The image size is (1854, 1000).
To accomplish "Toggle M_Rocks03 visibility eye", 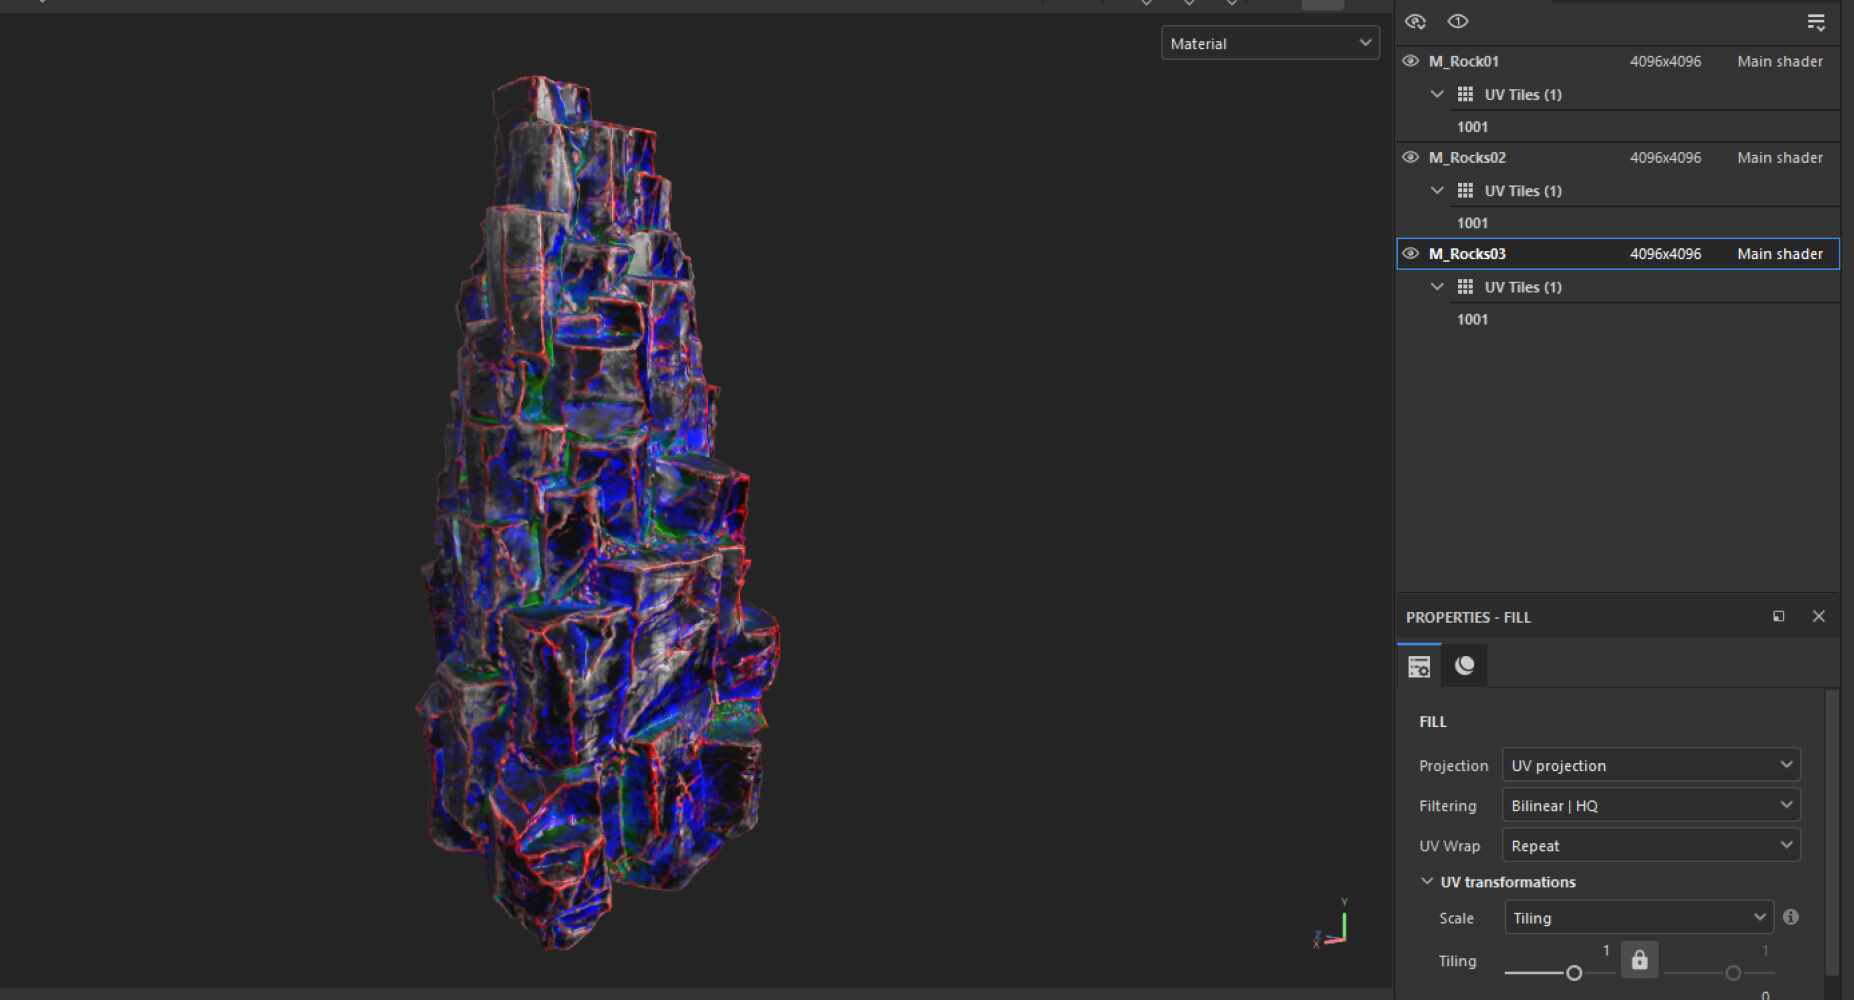I will [x=1411, y=253].
